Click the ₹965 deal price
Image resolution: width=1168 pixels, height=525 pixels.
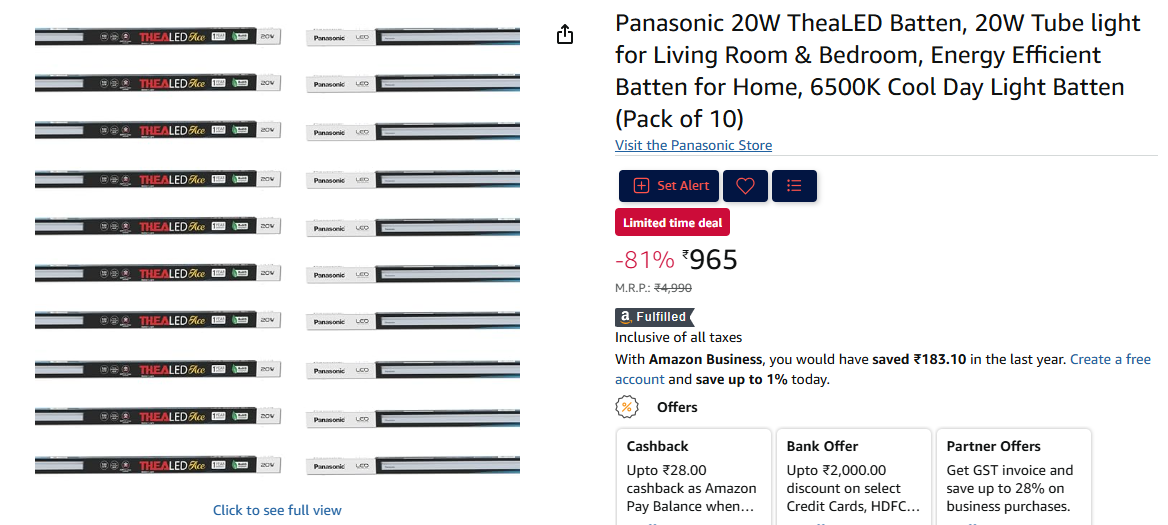[x=710, y=260]
